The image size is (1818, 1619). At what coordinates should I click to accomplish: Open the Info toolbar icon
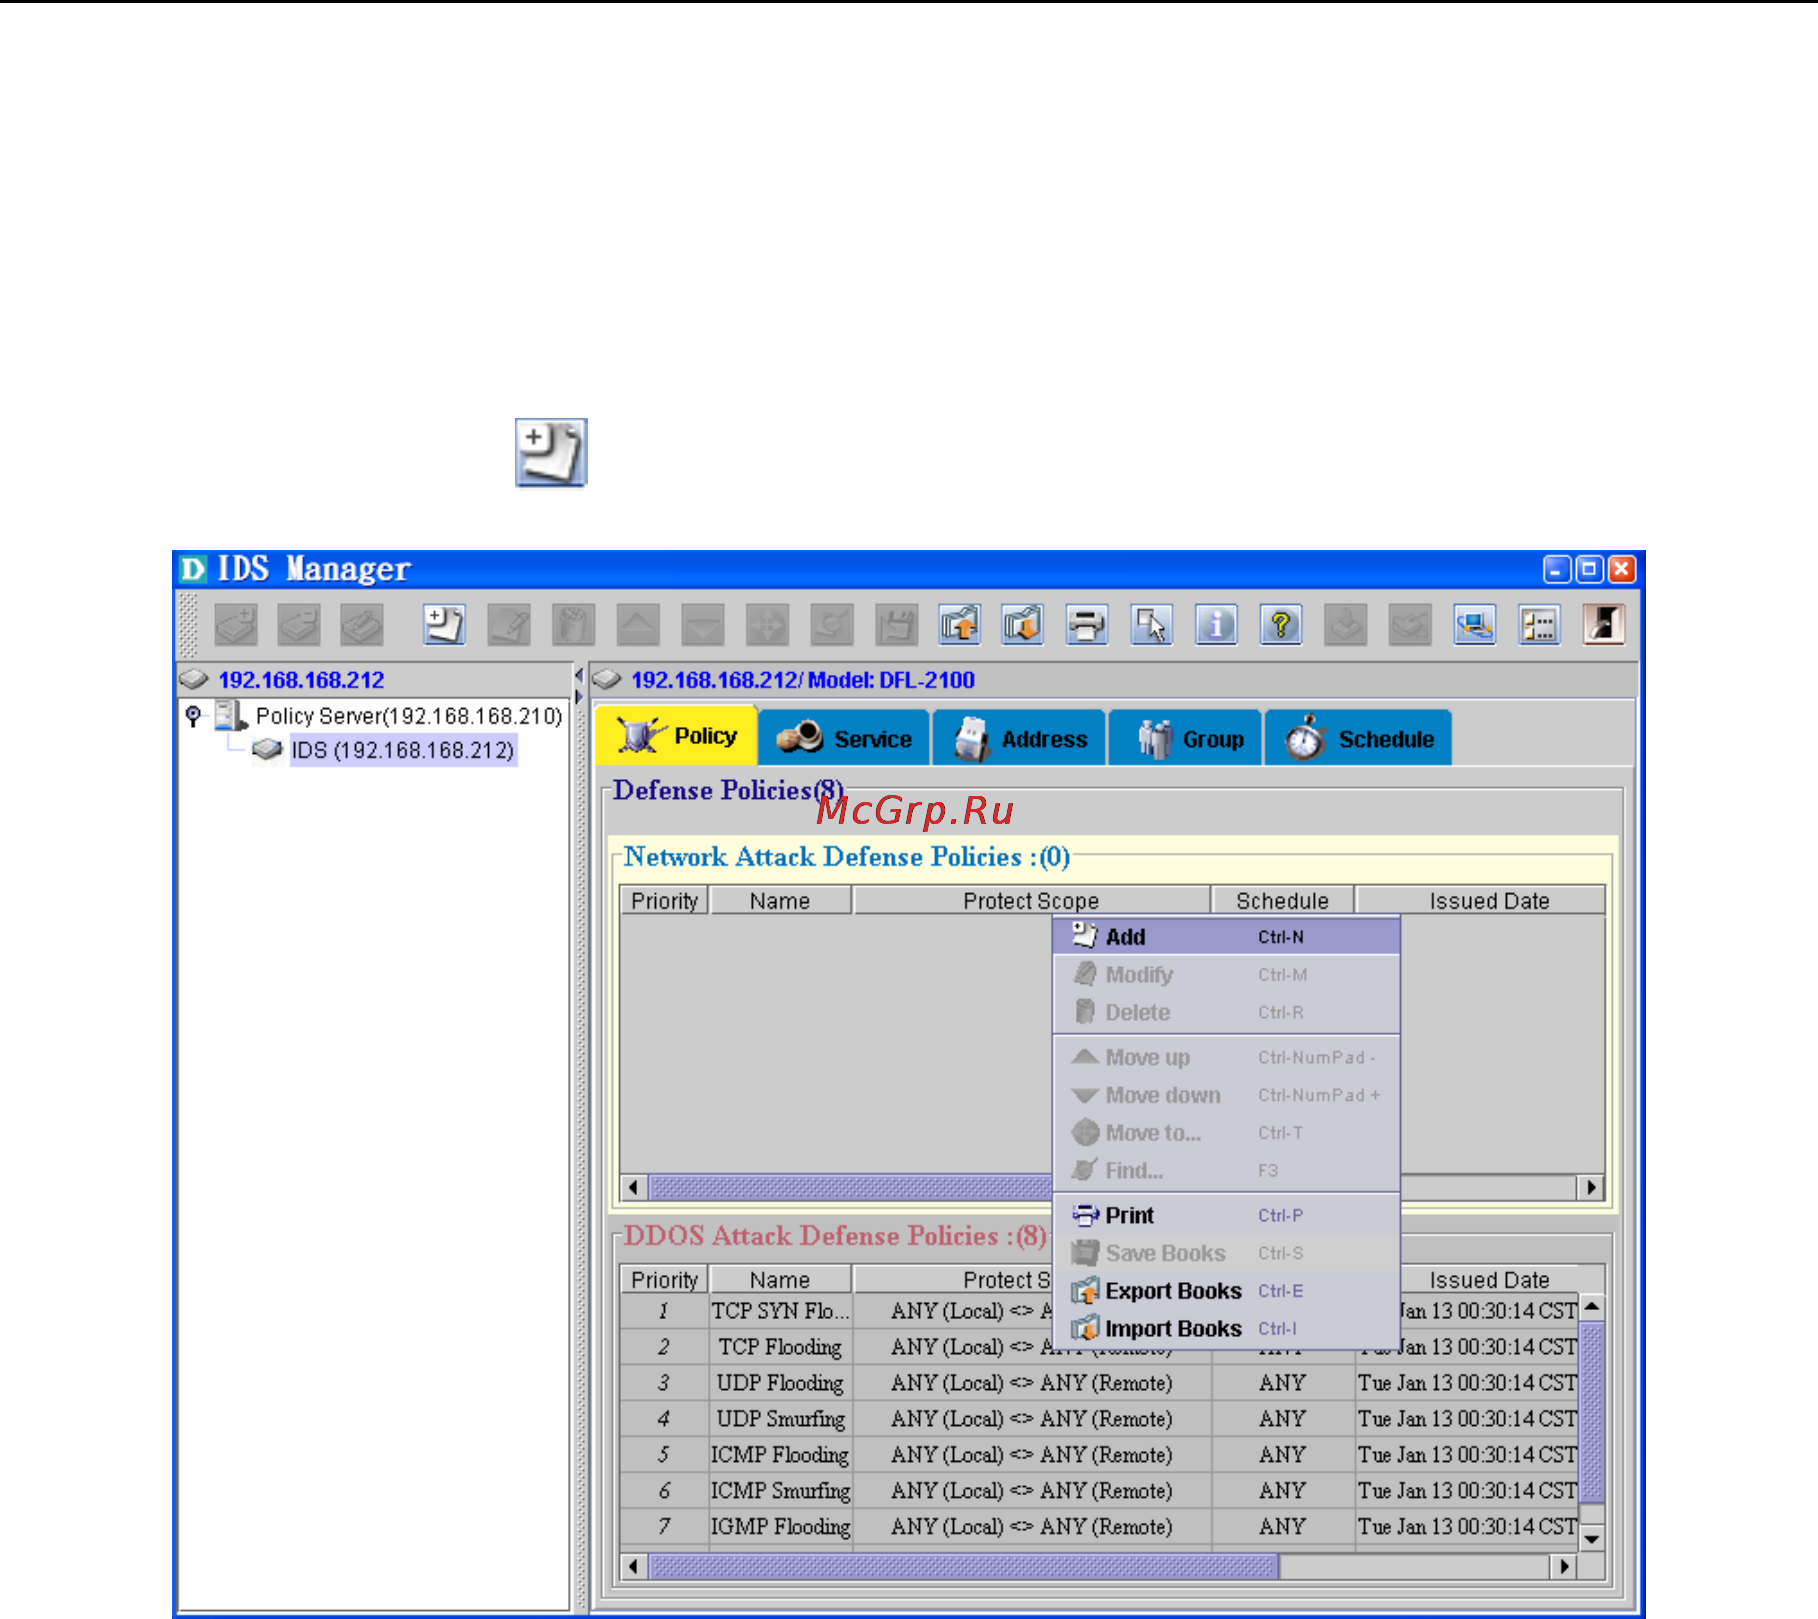(x=1216, y=626)
